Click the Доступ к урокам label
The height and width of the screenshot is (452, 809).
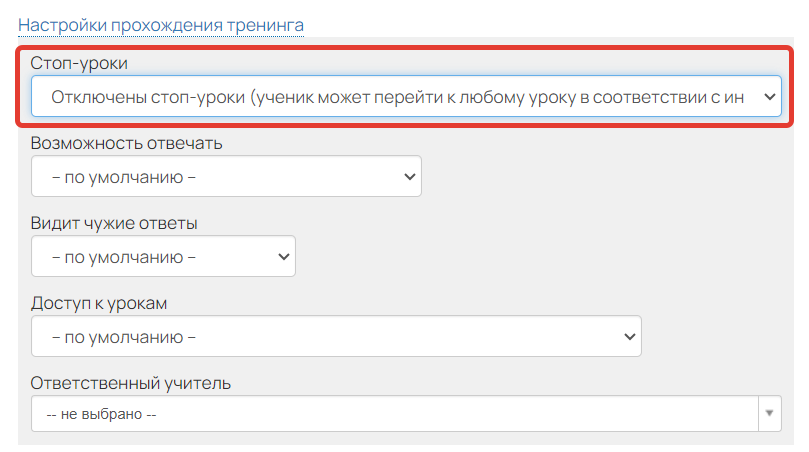pyautogui.click(x=99, y=303)
